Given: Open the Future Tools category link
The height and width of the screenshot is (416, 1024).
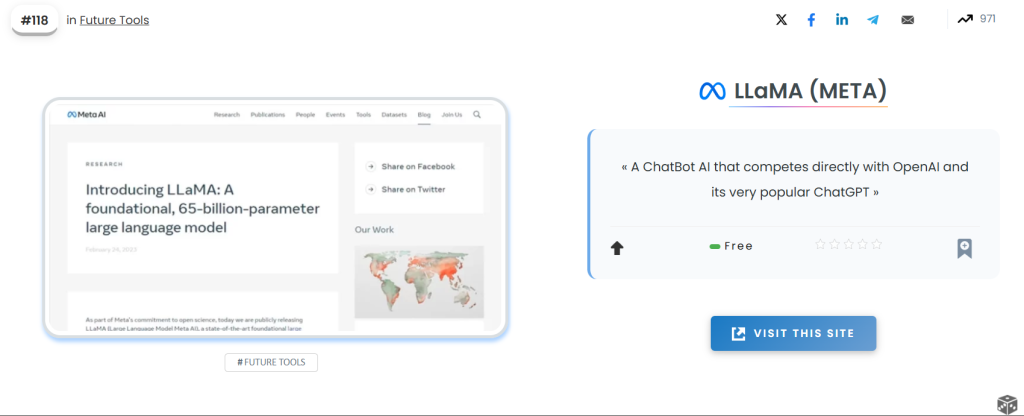Looking at the screenshot, I should point(114,20).
